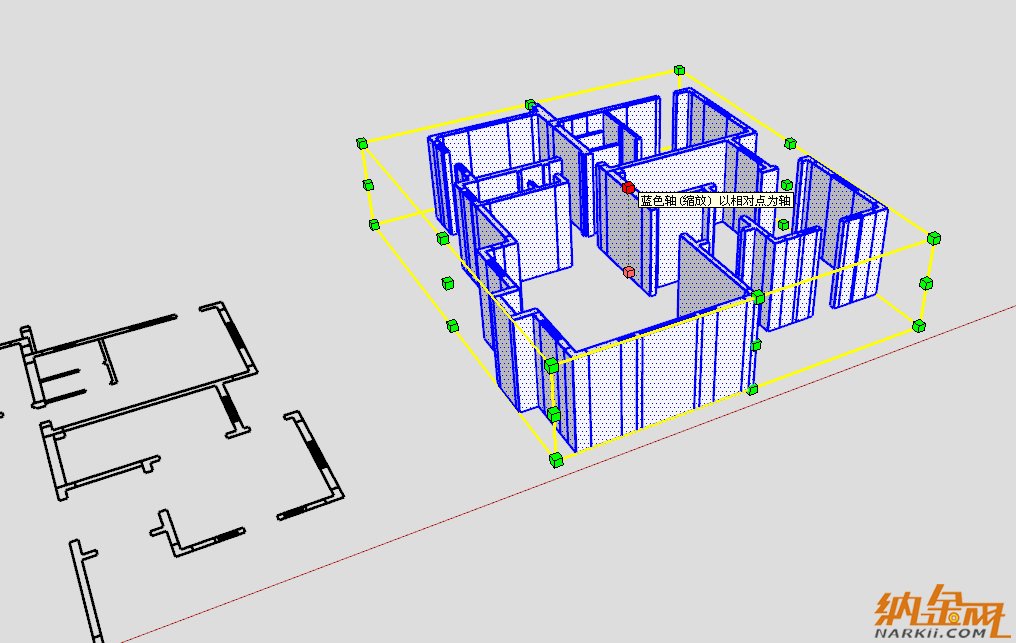Click the pink opposite-point grip below the red grip
Image resolution: width=1016 pixels, height=643 pixels.
(x=629, y=272)
